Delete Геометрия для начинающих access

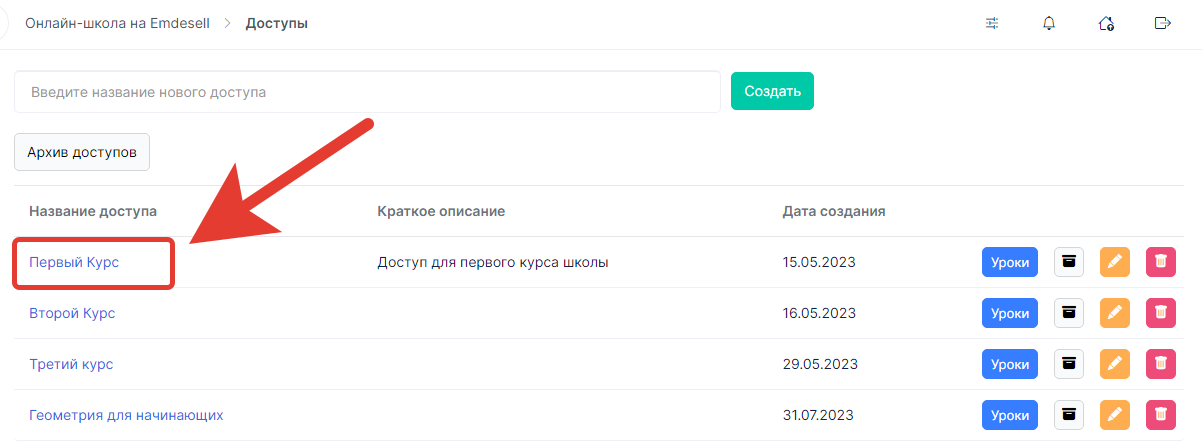coord(1161,415)
